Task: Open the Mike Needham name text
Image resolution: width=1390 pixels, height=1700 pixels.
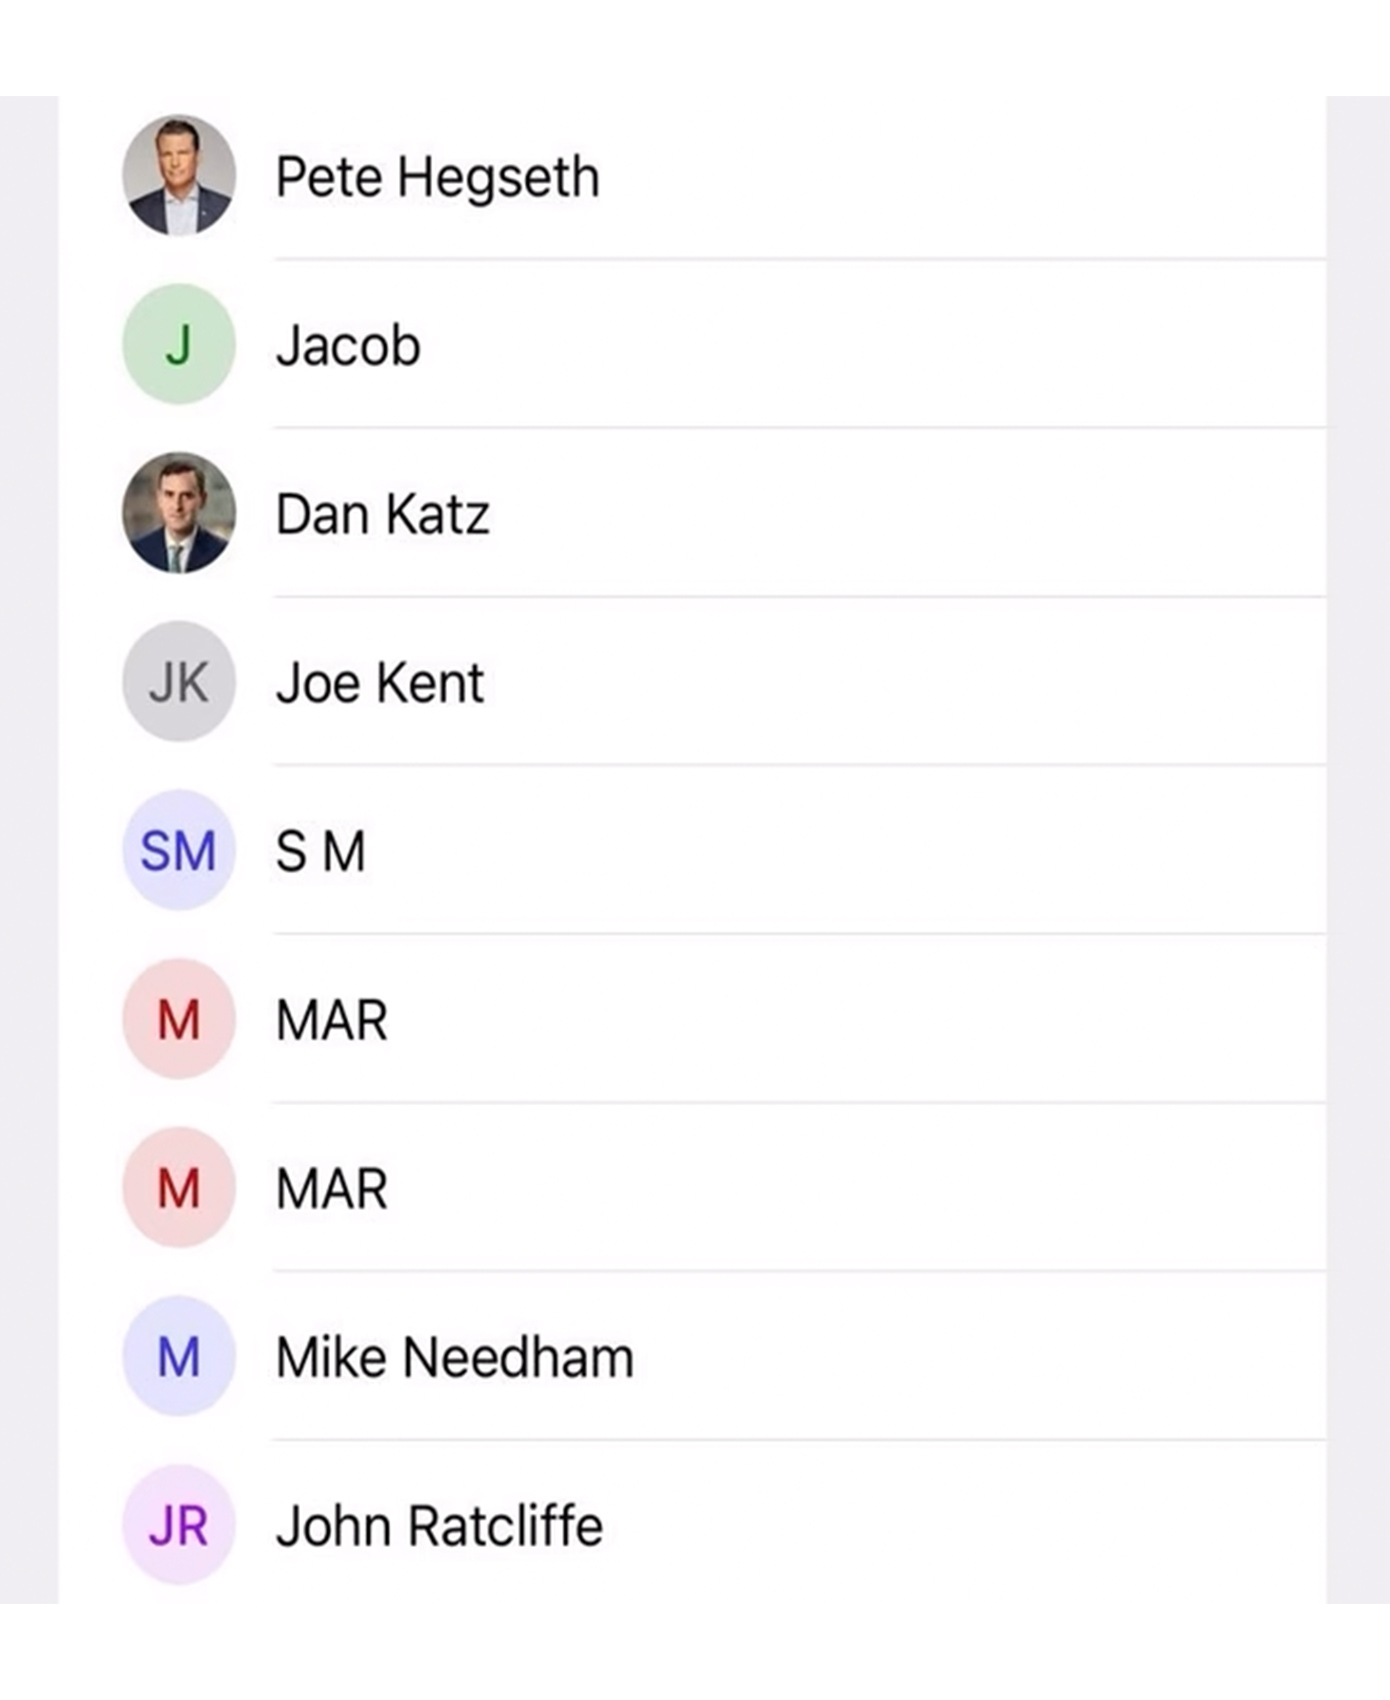Action: pos(454,1358)
